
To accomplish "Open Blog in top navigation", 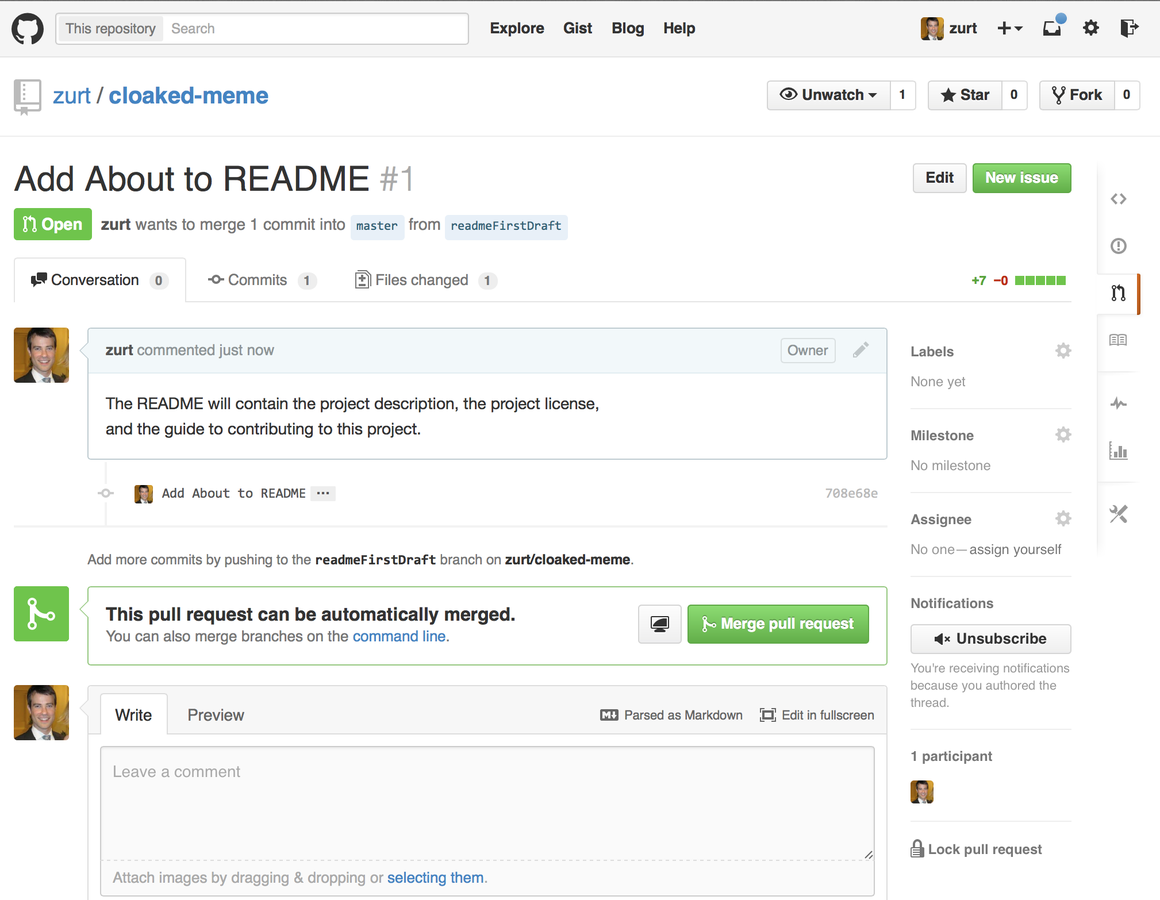I will (627, 28).
